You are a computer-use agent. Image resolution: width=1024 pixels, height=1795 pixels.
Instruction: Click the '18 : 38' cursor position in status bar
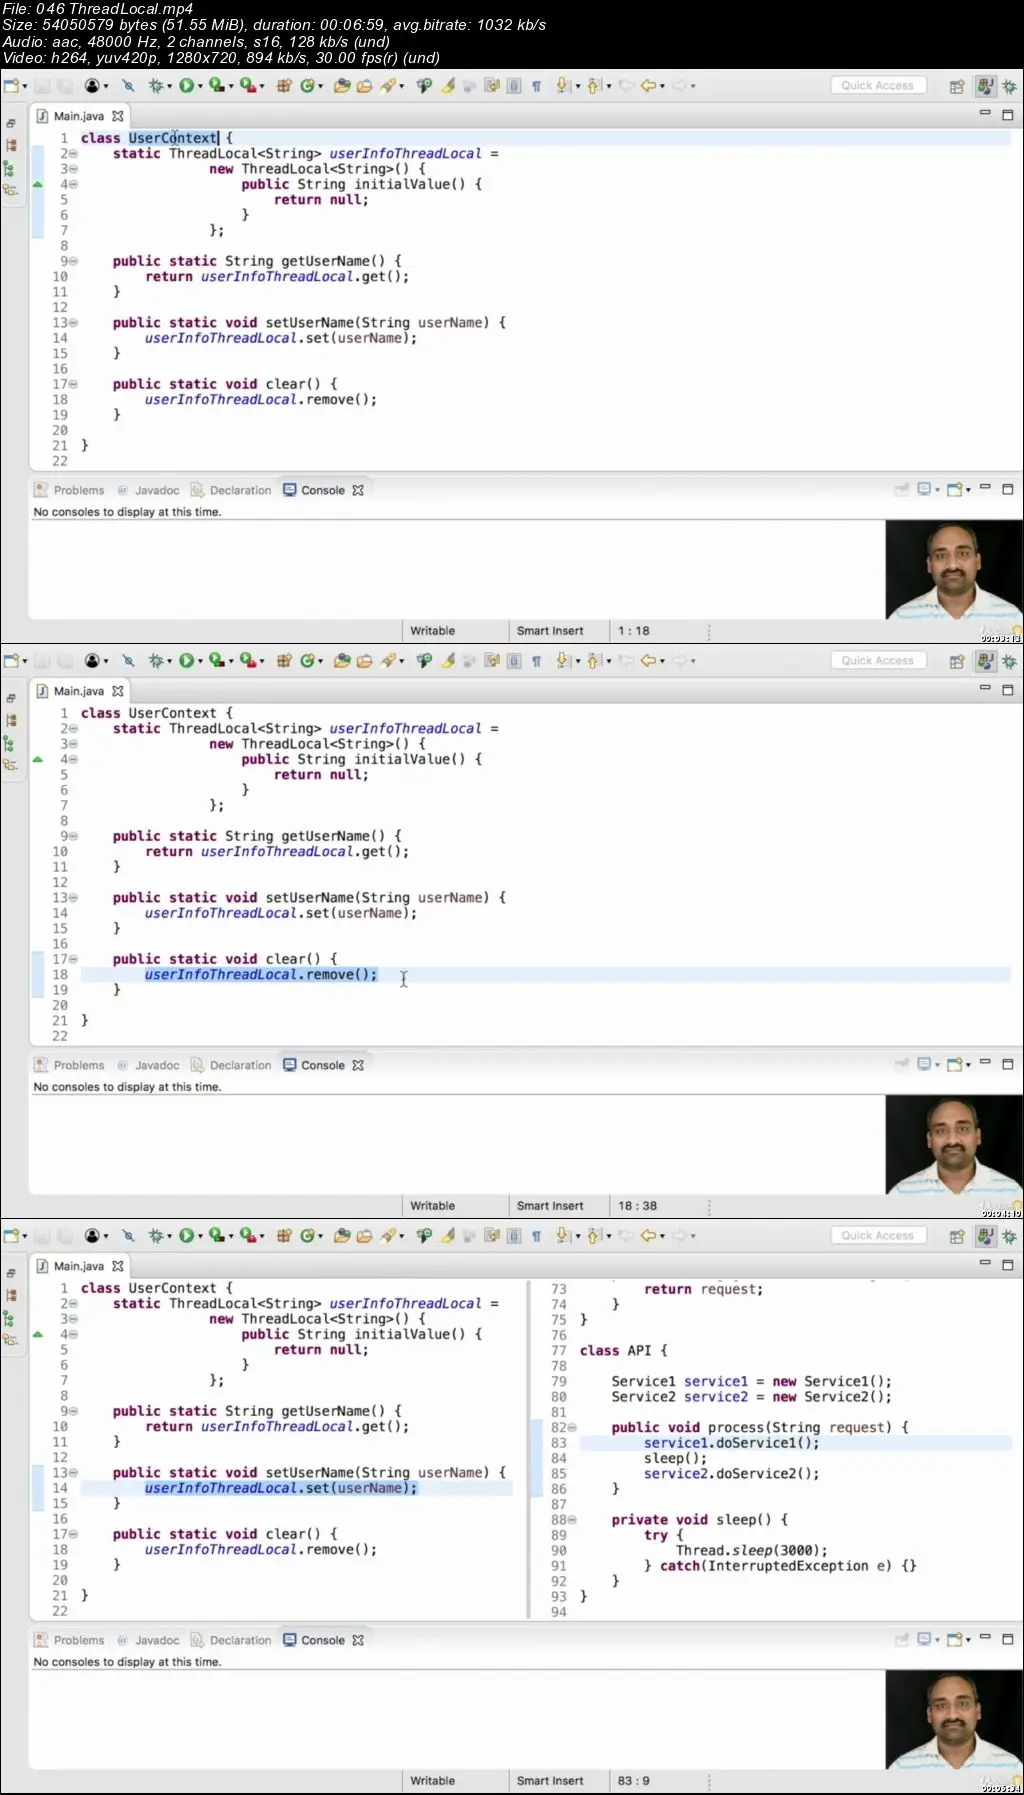point(637,1206)
